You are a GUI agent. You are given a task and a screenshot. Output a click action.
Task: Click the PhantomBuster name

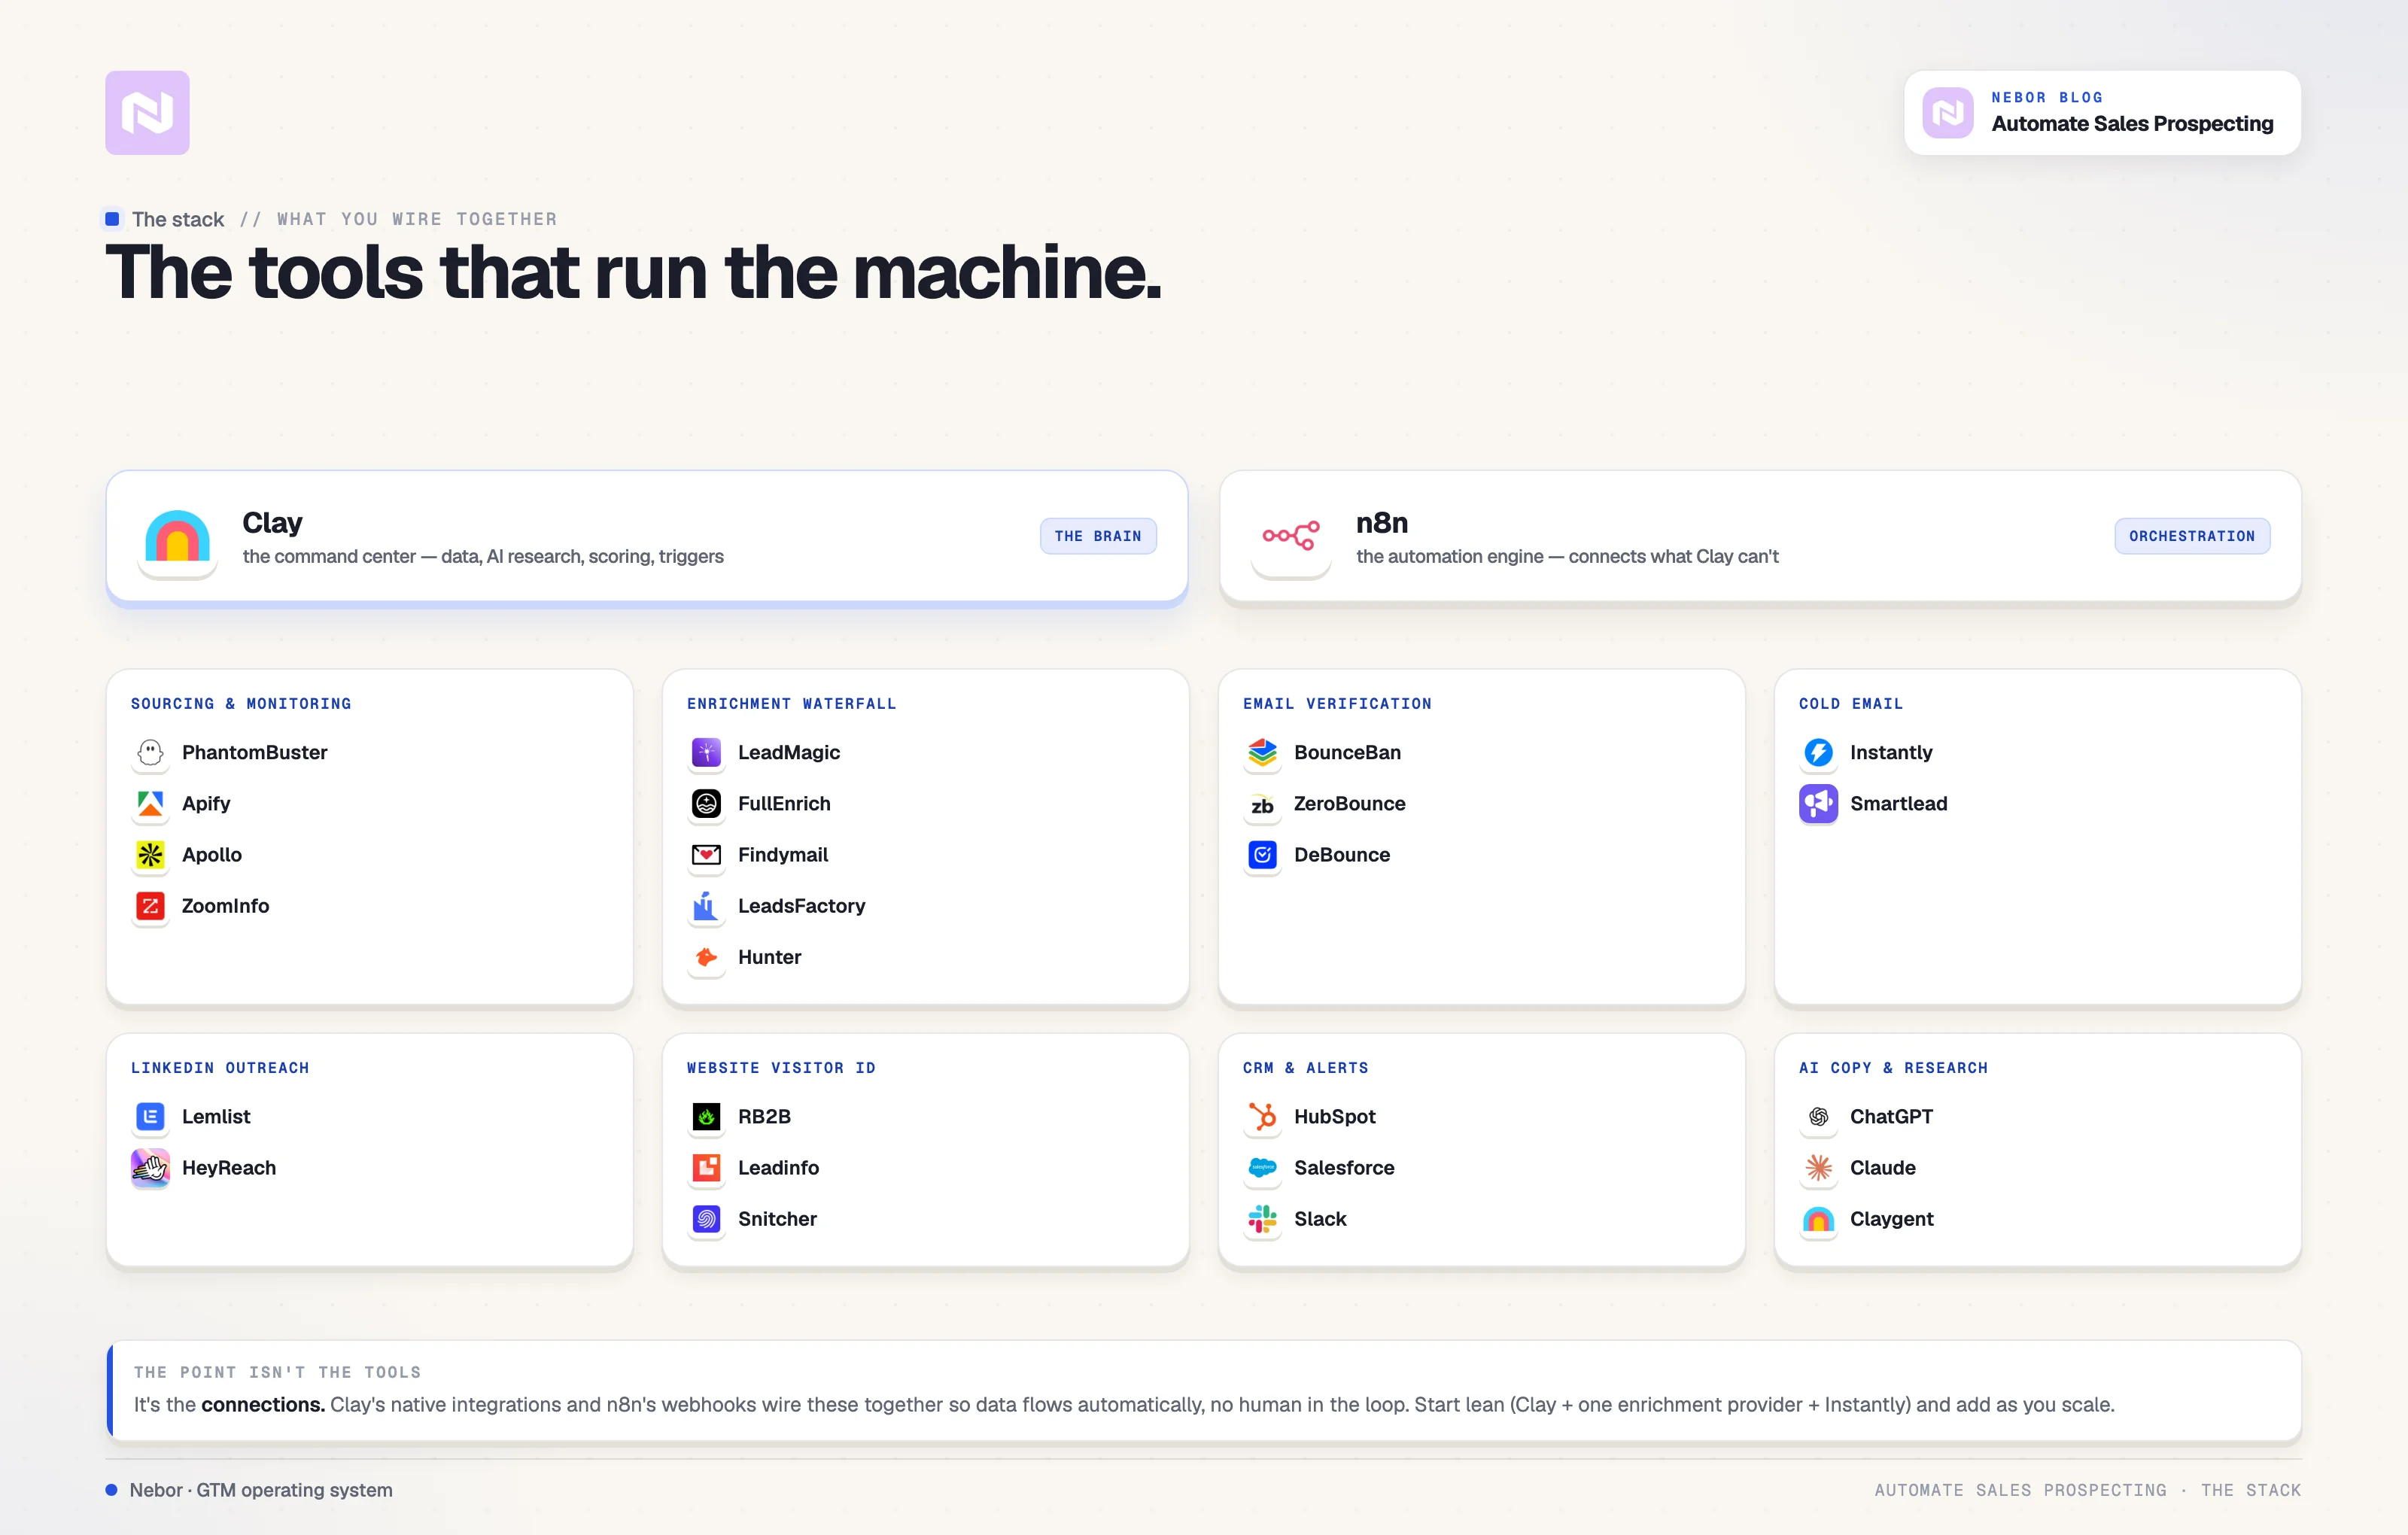tap(254, 752)
